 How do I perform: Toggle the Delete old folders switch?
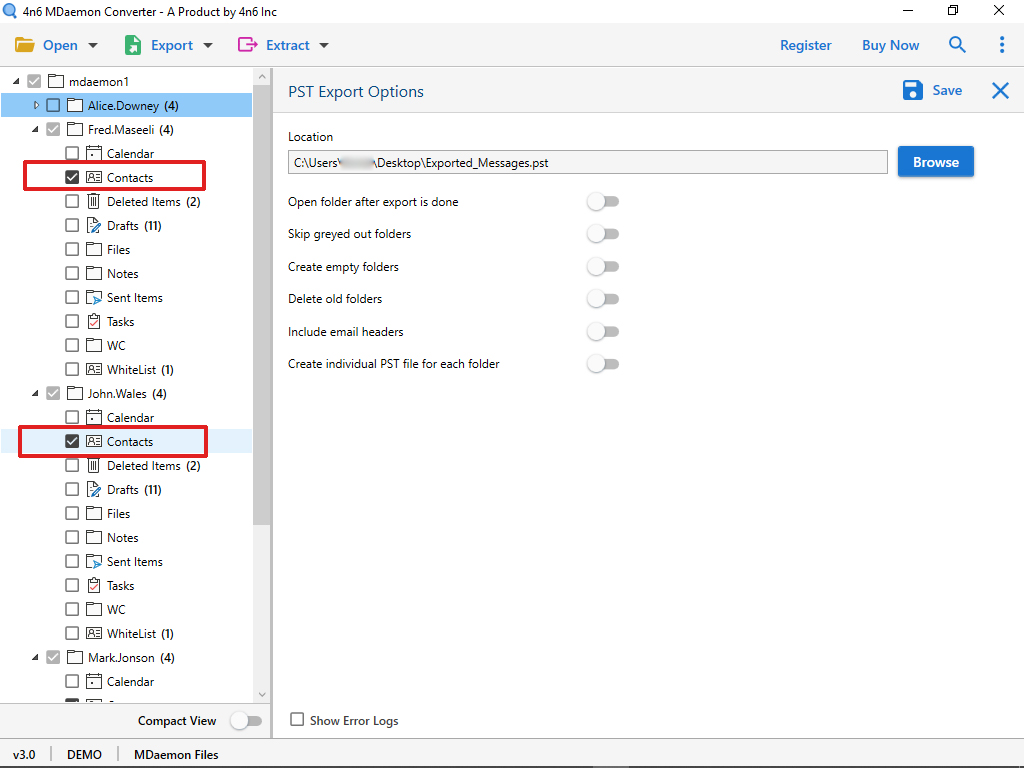pos(603,298)
